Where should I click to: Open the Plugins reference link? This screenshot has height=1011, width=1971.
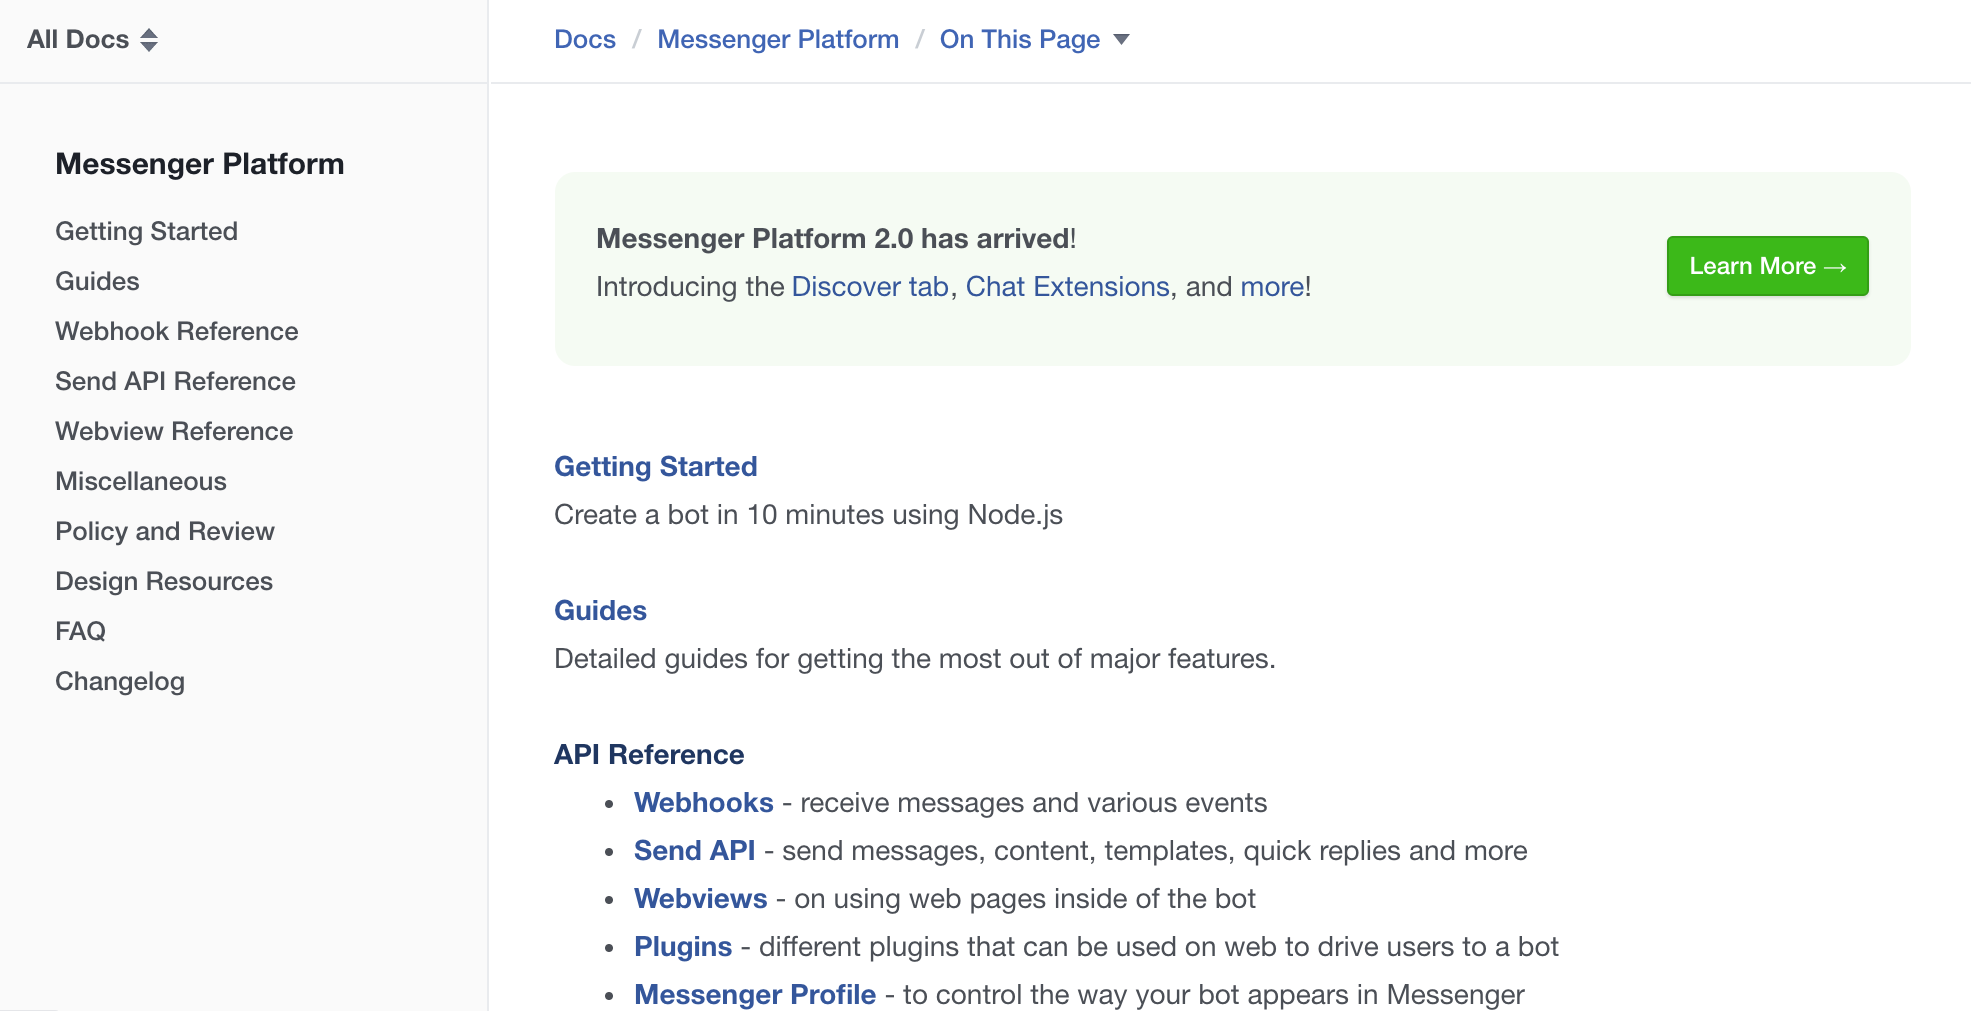point(683,947)
